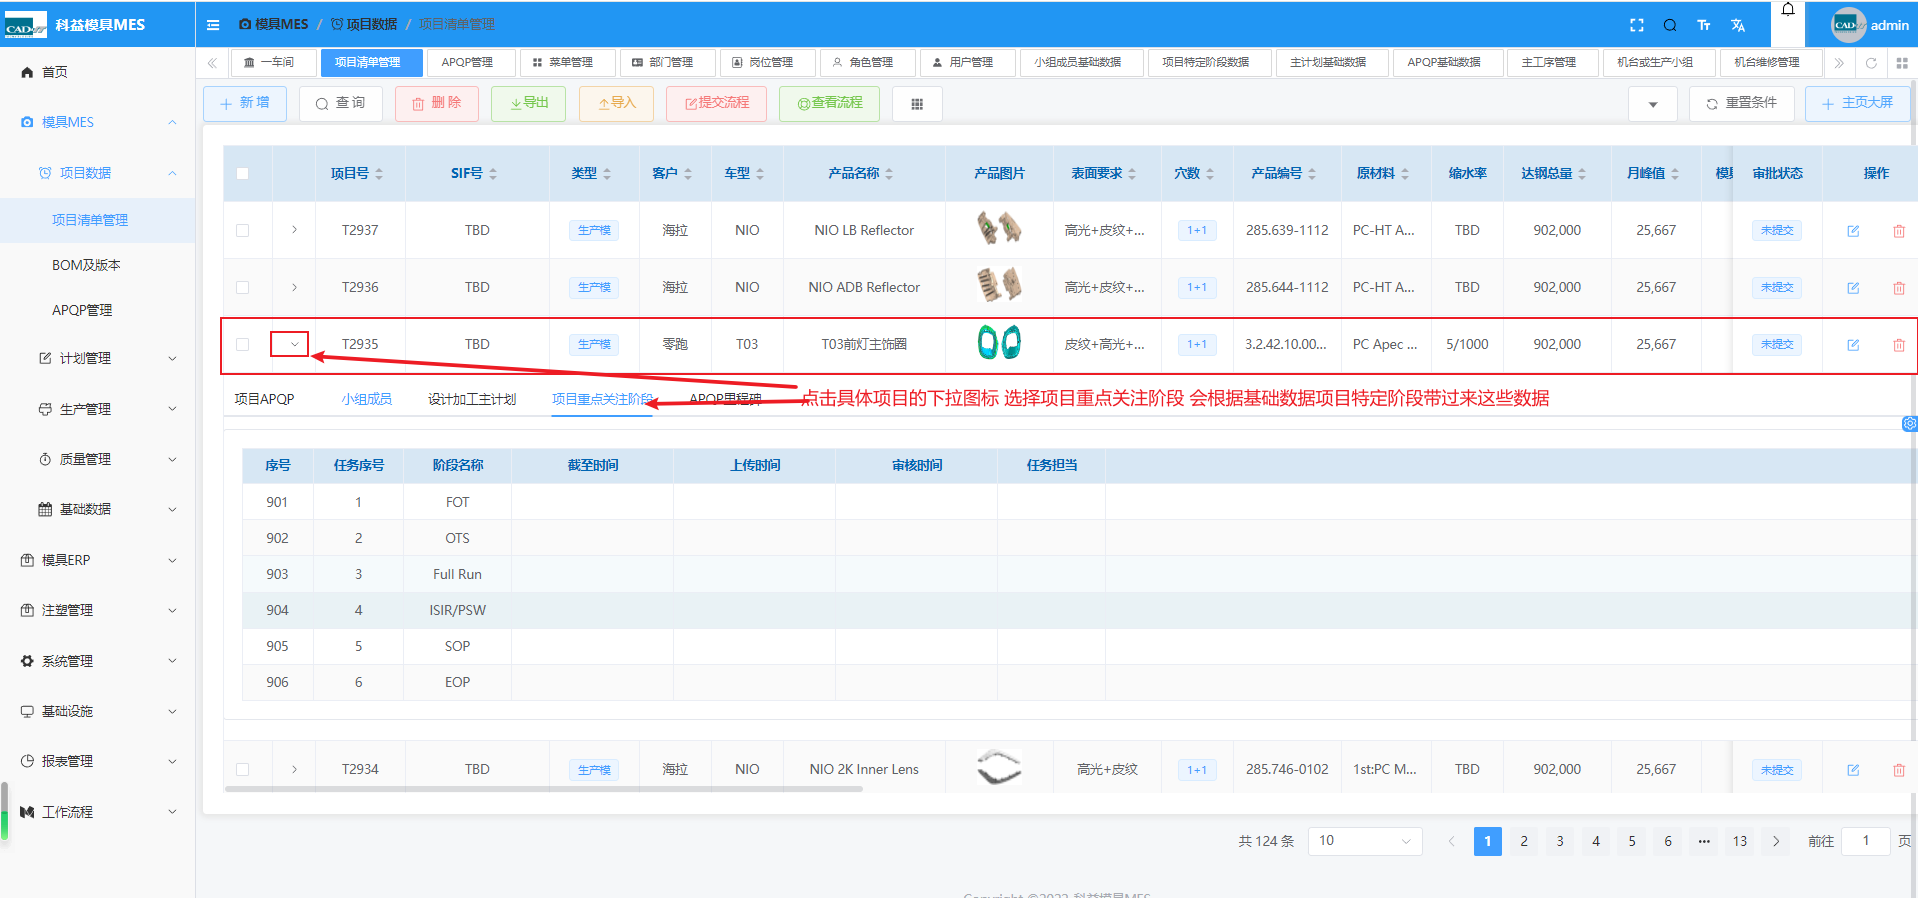
Task: Check the box for row T2935
Action: [x=242, y=344]
